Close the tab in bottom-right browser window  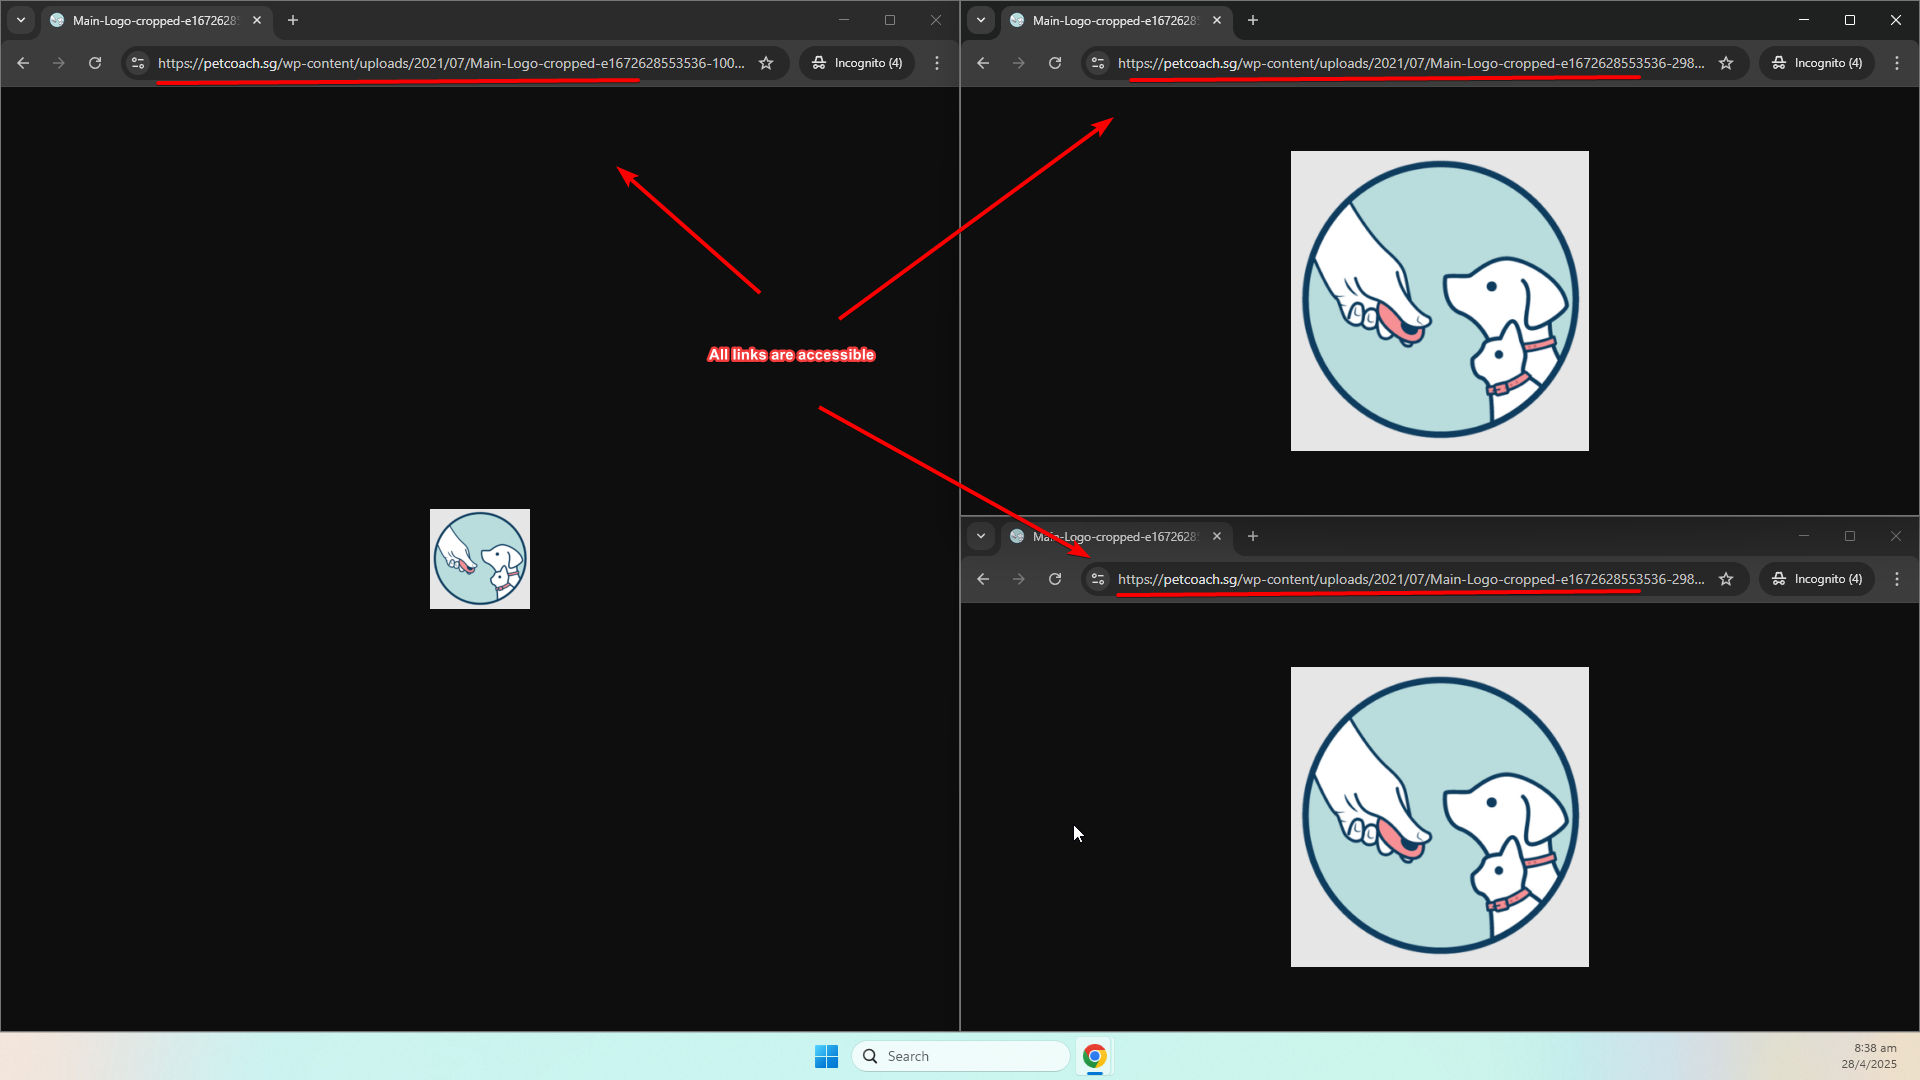1217,536
